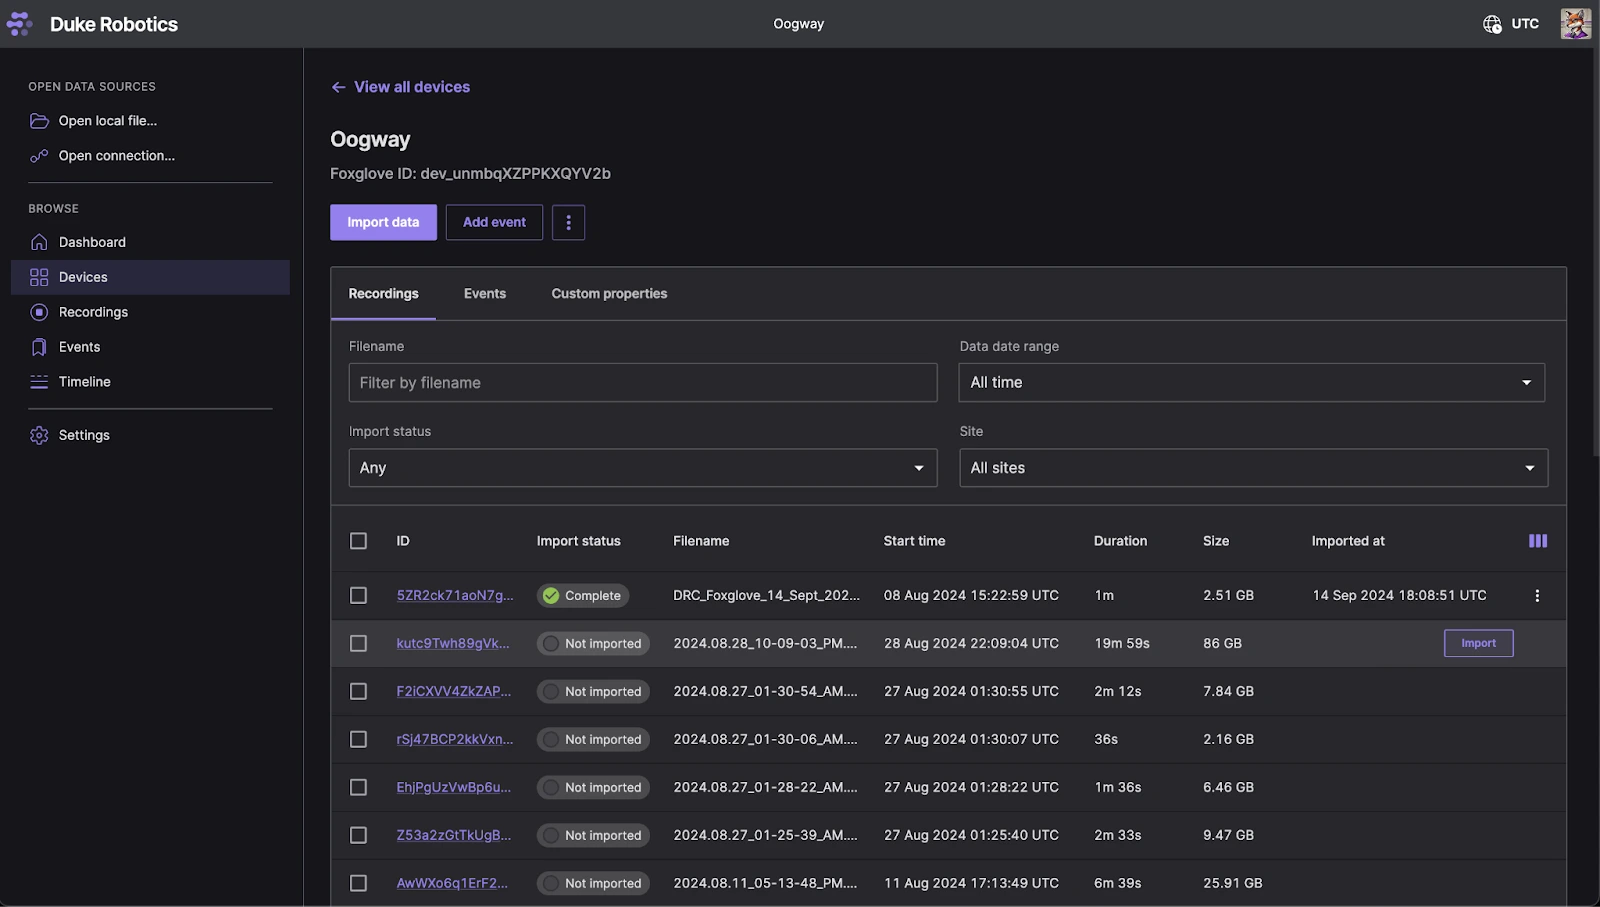This screenshot has height=907, width=1600.
Task: Open the Settings gear in sidebar
Action: coord(40,436)
